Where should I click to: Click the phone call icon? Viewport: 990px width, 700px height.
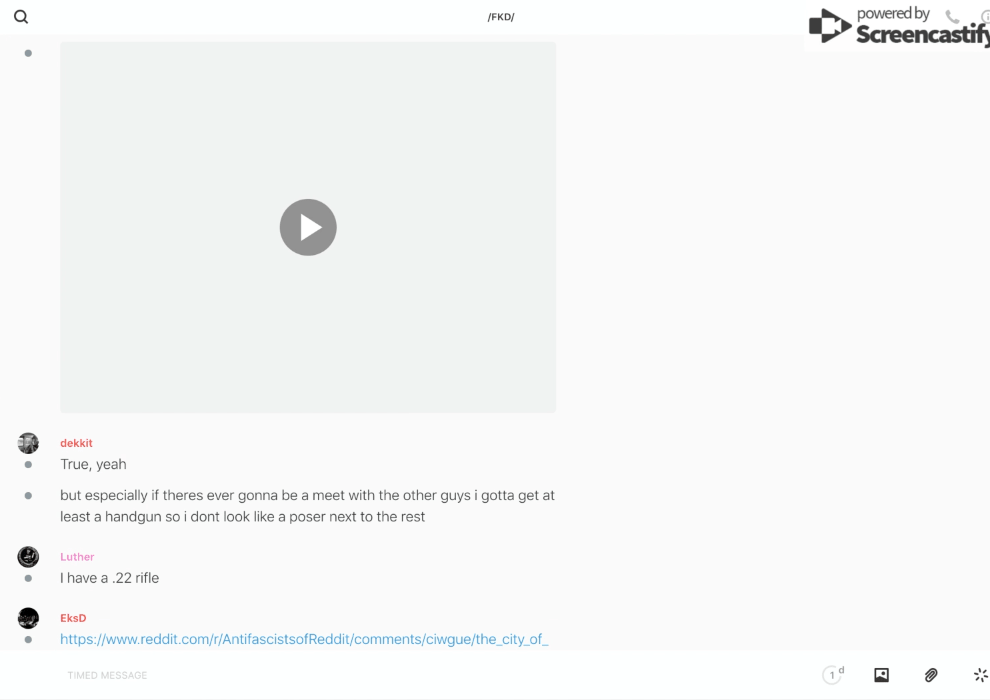[952, 17]
